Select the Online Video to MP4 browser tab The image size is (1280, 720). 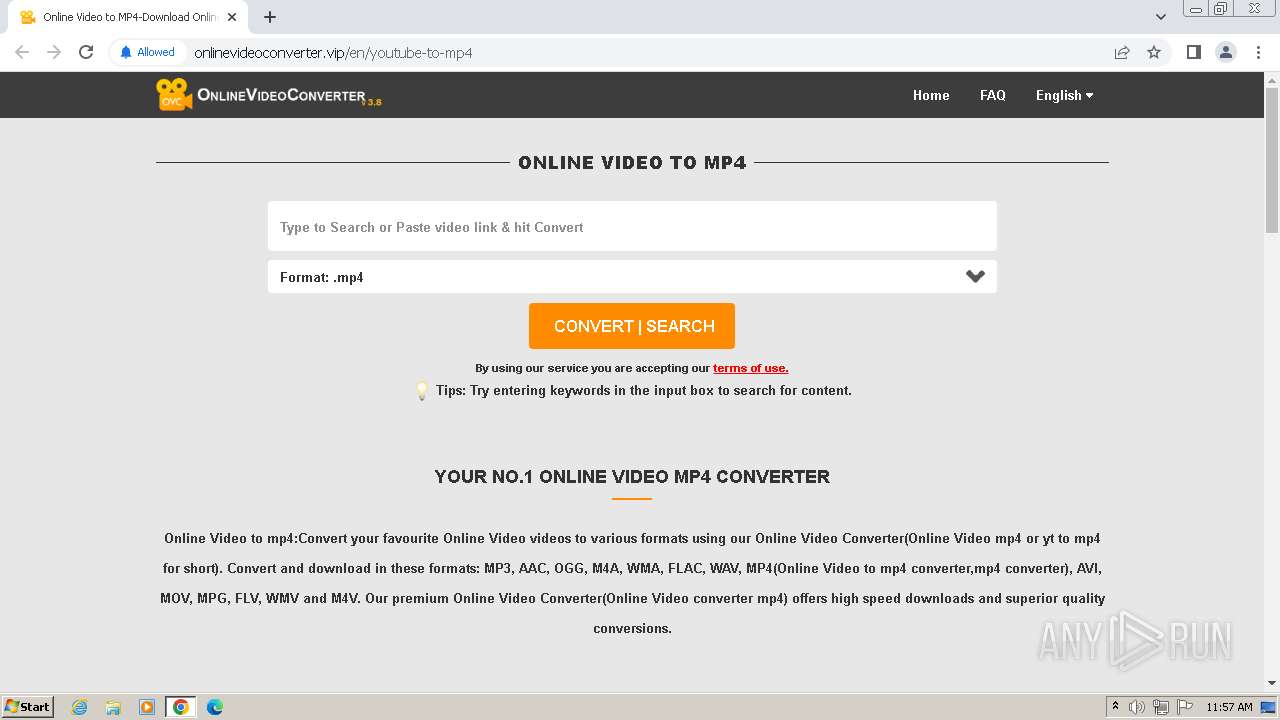coord(128,17)
